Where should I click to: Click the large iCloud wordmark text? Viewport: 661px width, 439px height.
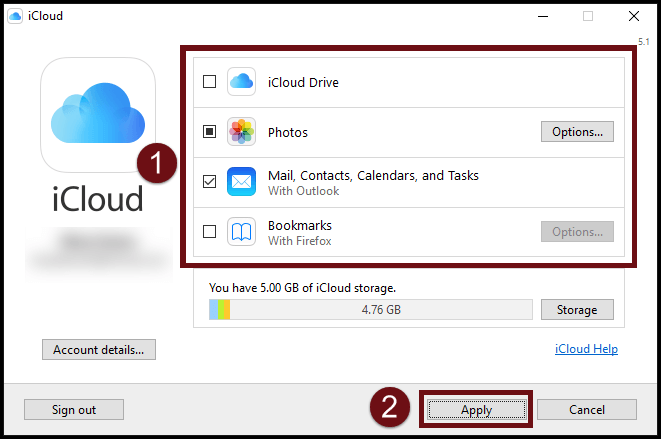click(x=98, y=199)
